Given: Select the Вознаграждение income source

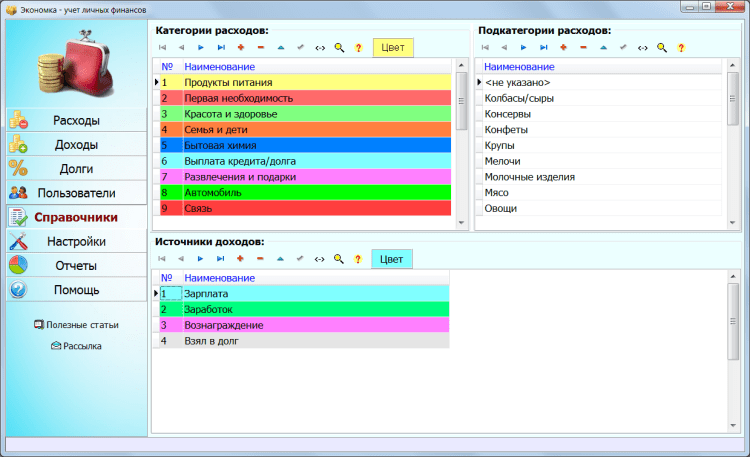Looking at the screenshot, I should [305, 325].
